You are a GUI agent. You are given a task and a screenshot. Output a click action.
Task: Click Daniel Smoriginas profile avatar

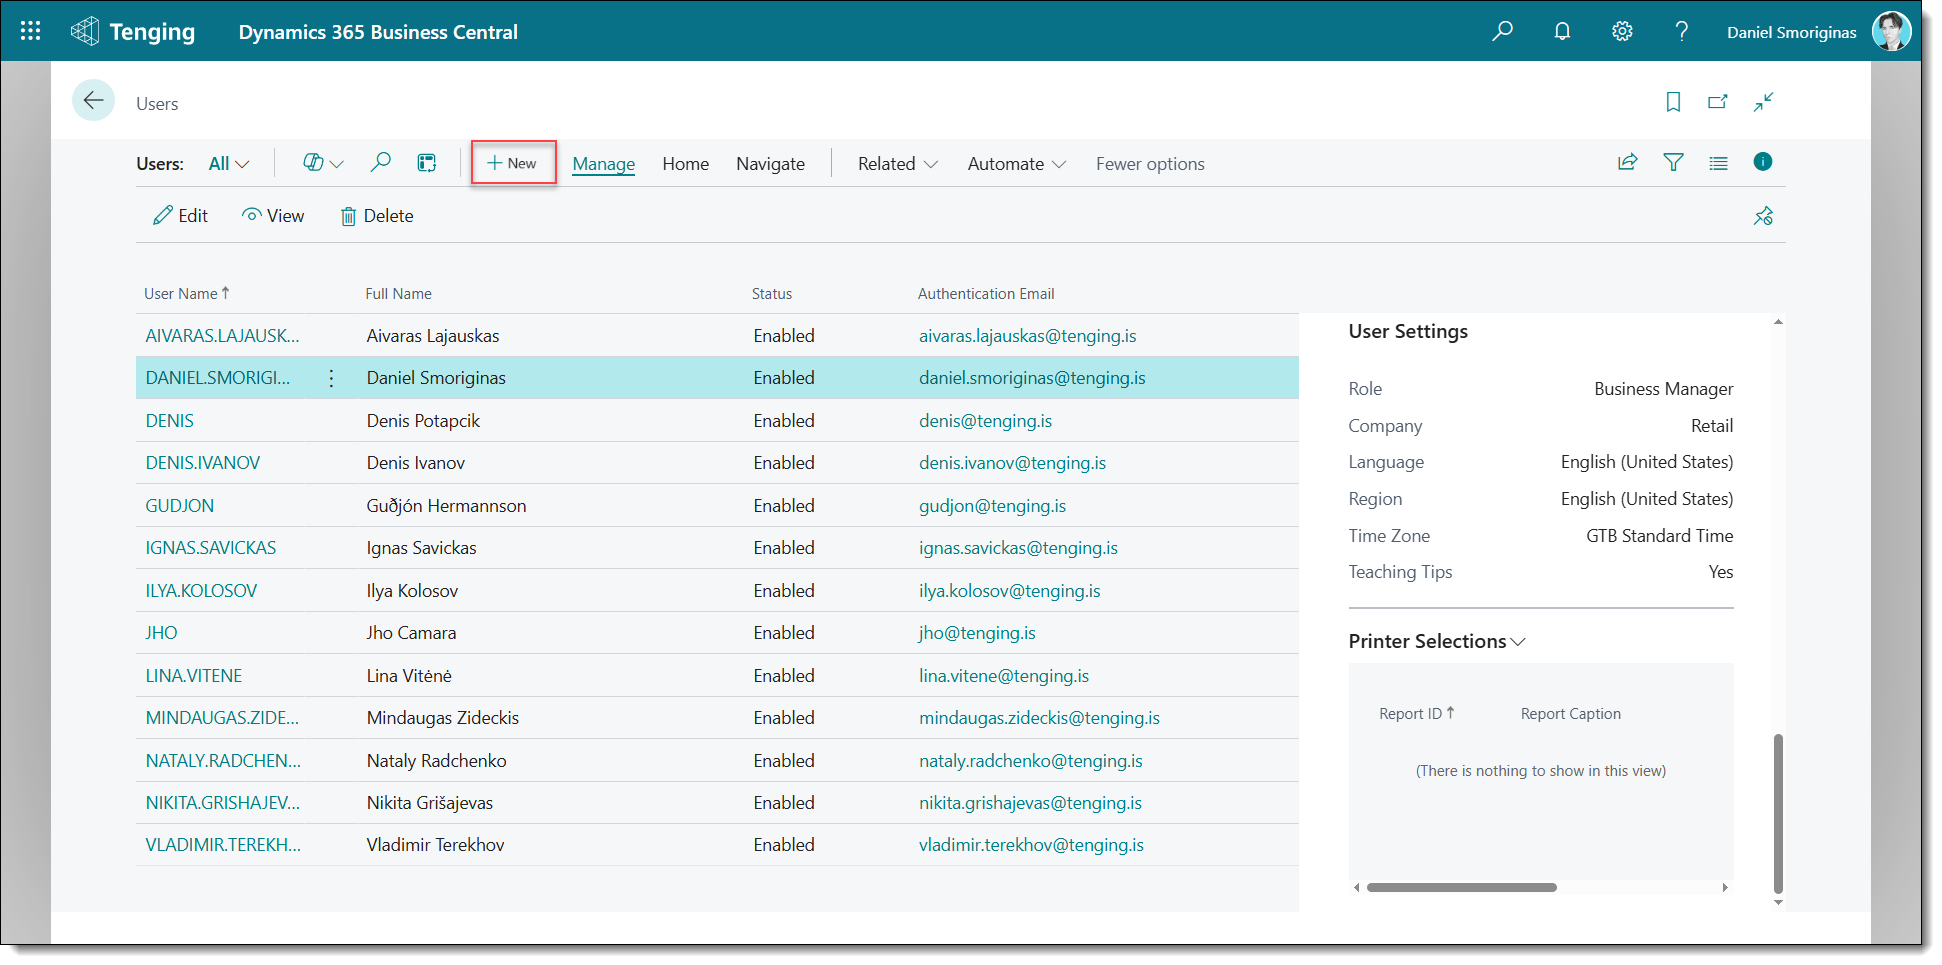(1891, 31)
